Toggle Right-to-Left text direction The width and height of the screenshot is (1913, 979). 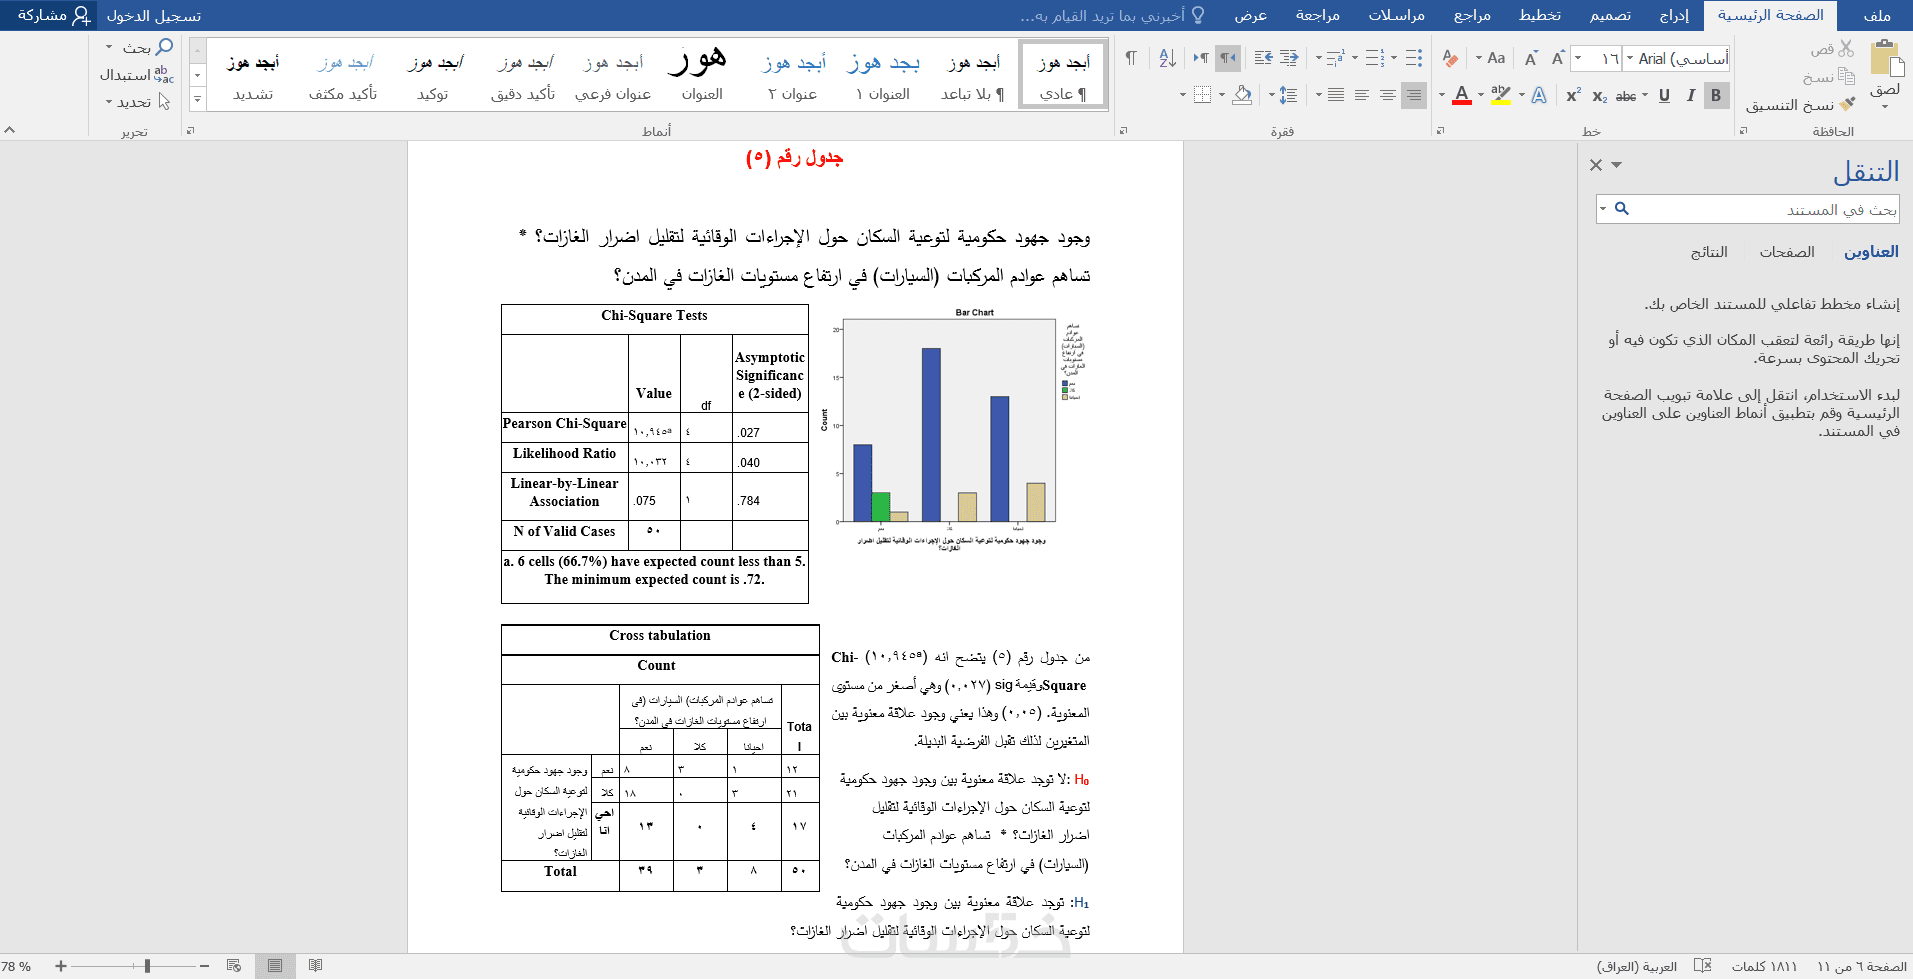pos(1228,58)
